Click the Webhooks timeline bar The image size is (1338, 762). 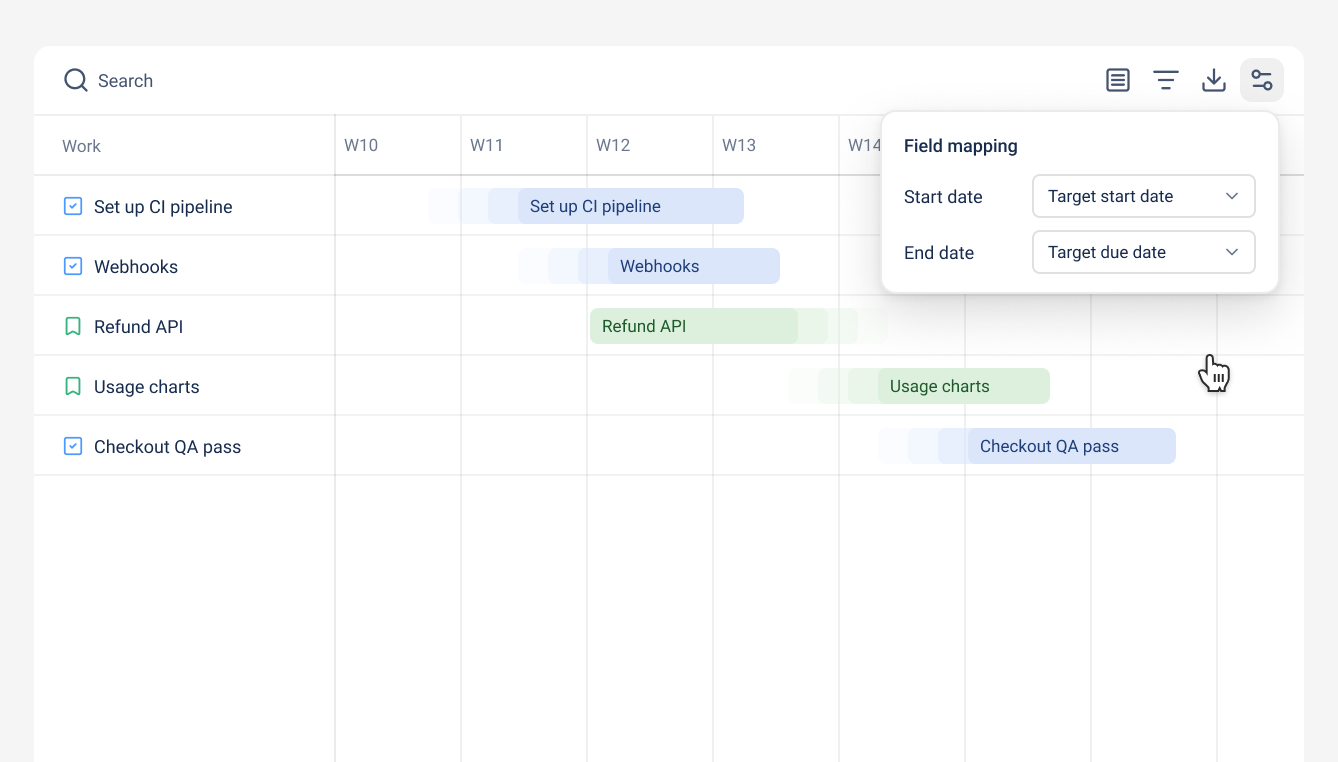[694, 266]
